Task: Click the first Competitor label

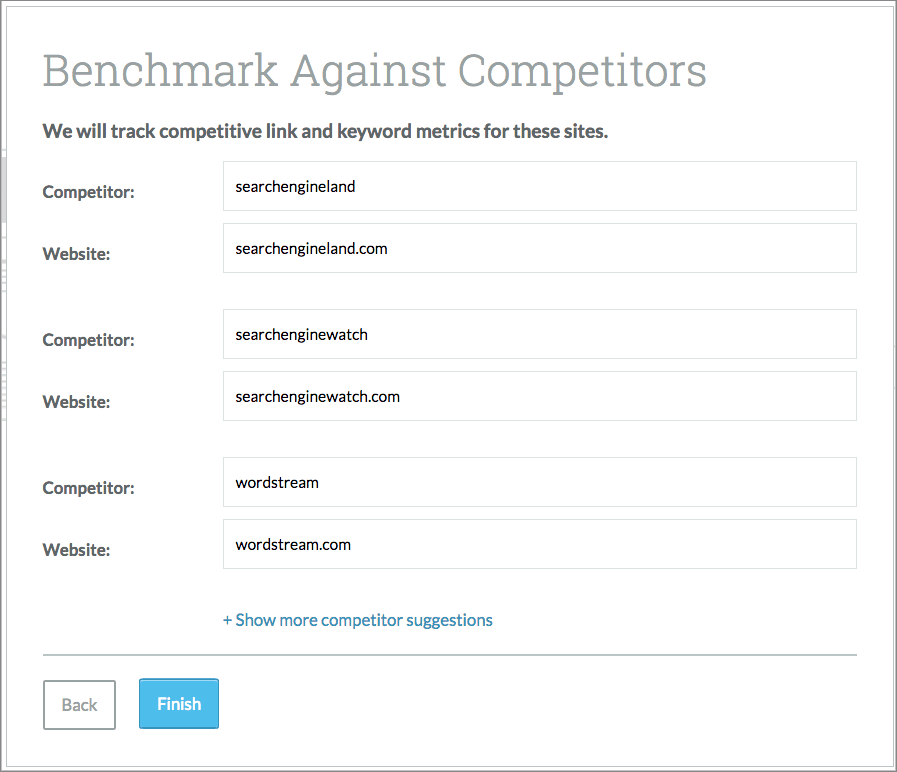Action: (88, 192)
